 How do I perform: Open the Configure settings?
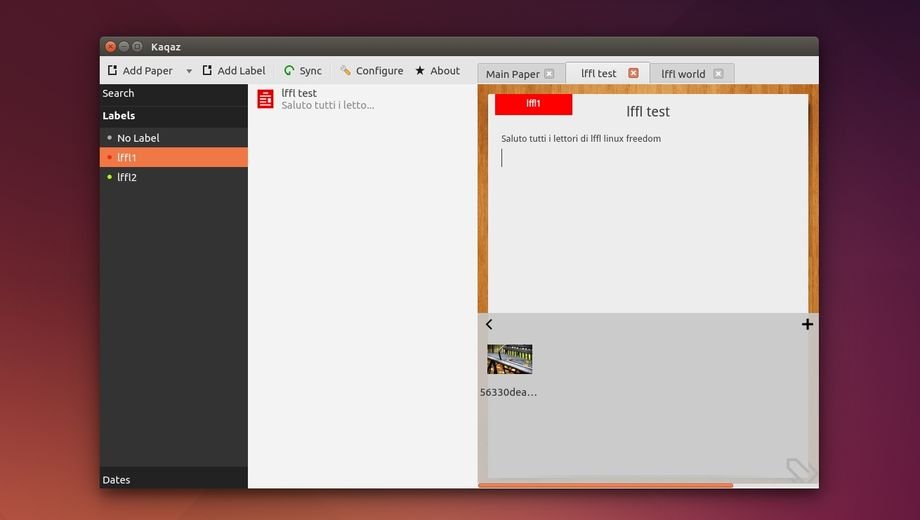coord(371,70)
